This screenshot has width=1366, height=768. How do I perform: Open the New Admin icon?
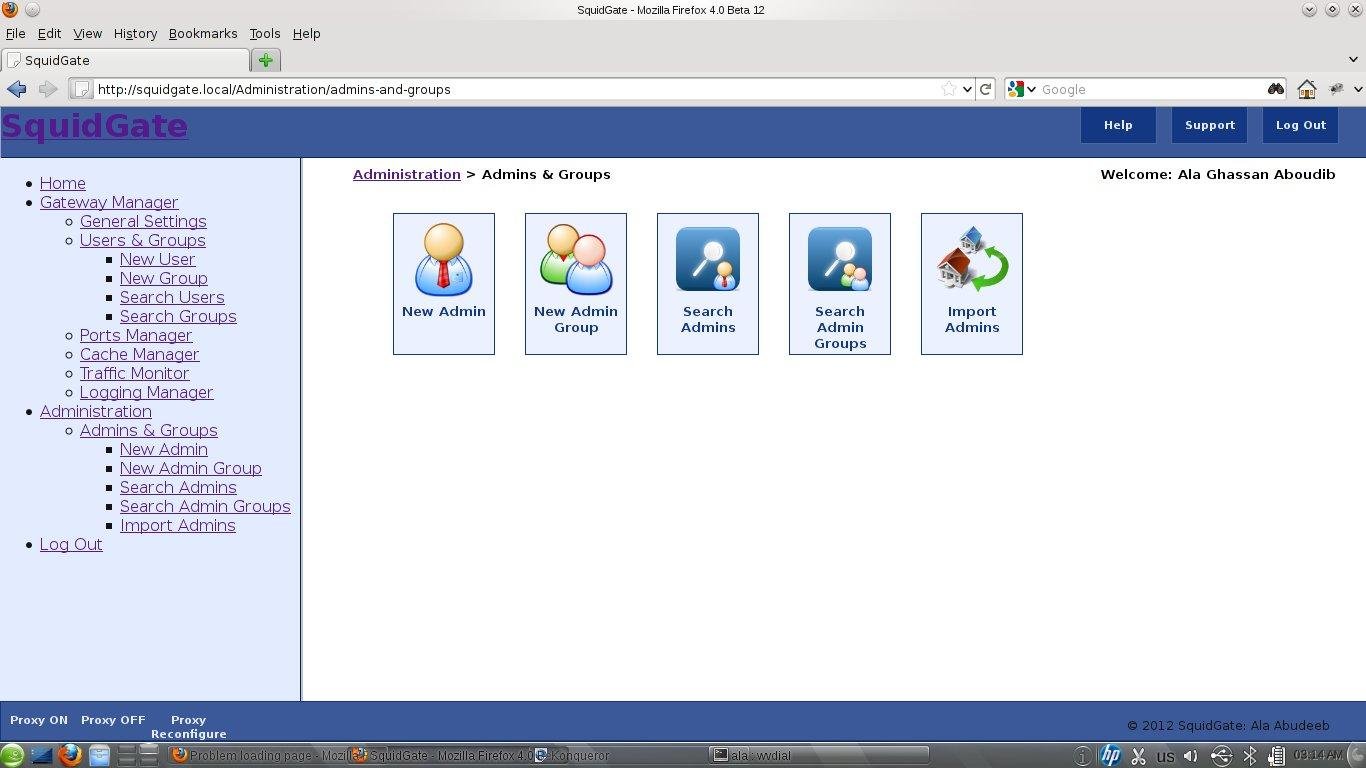click(x=443, y=283)
